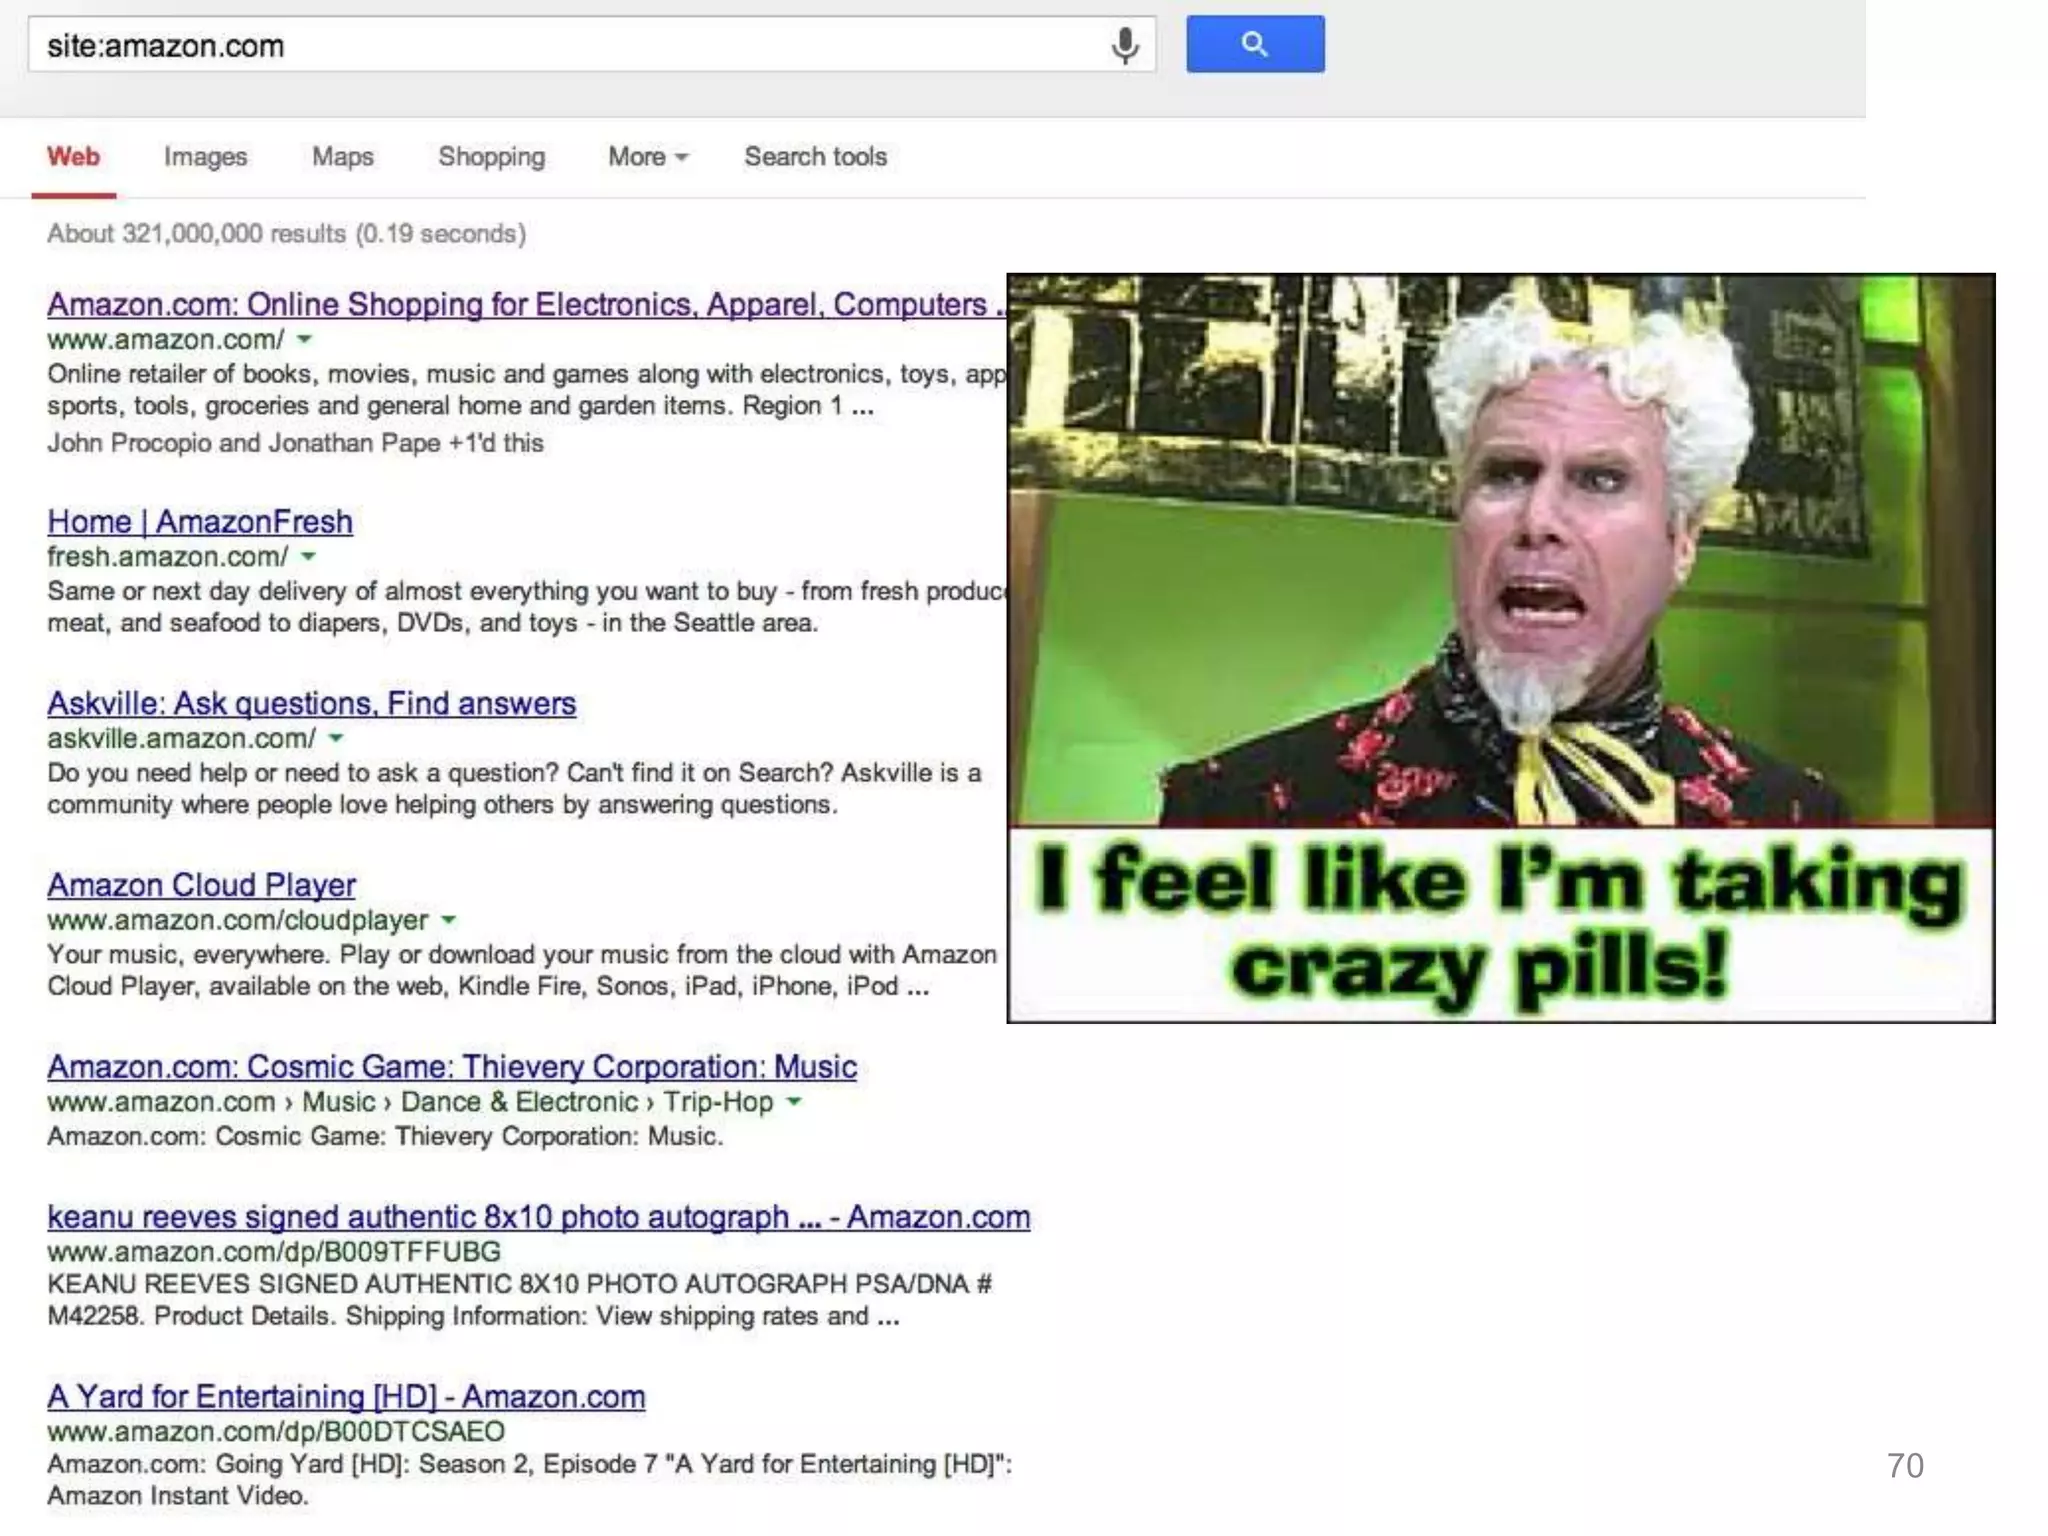Open the Maps tab
This screenshot has height=1536, width=2048.
(x=342, y=157)
